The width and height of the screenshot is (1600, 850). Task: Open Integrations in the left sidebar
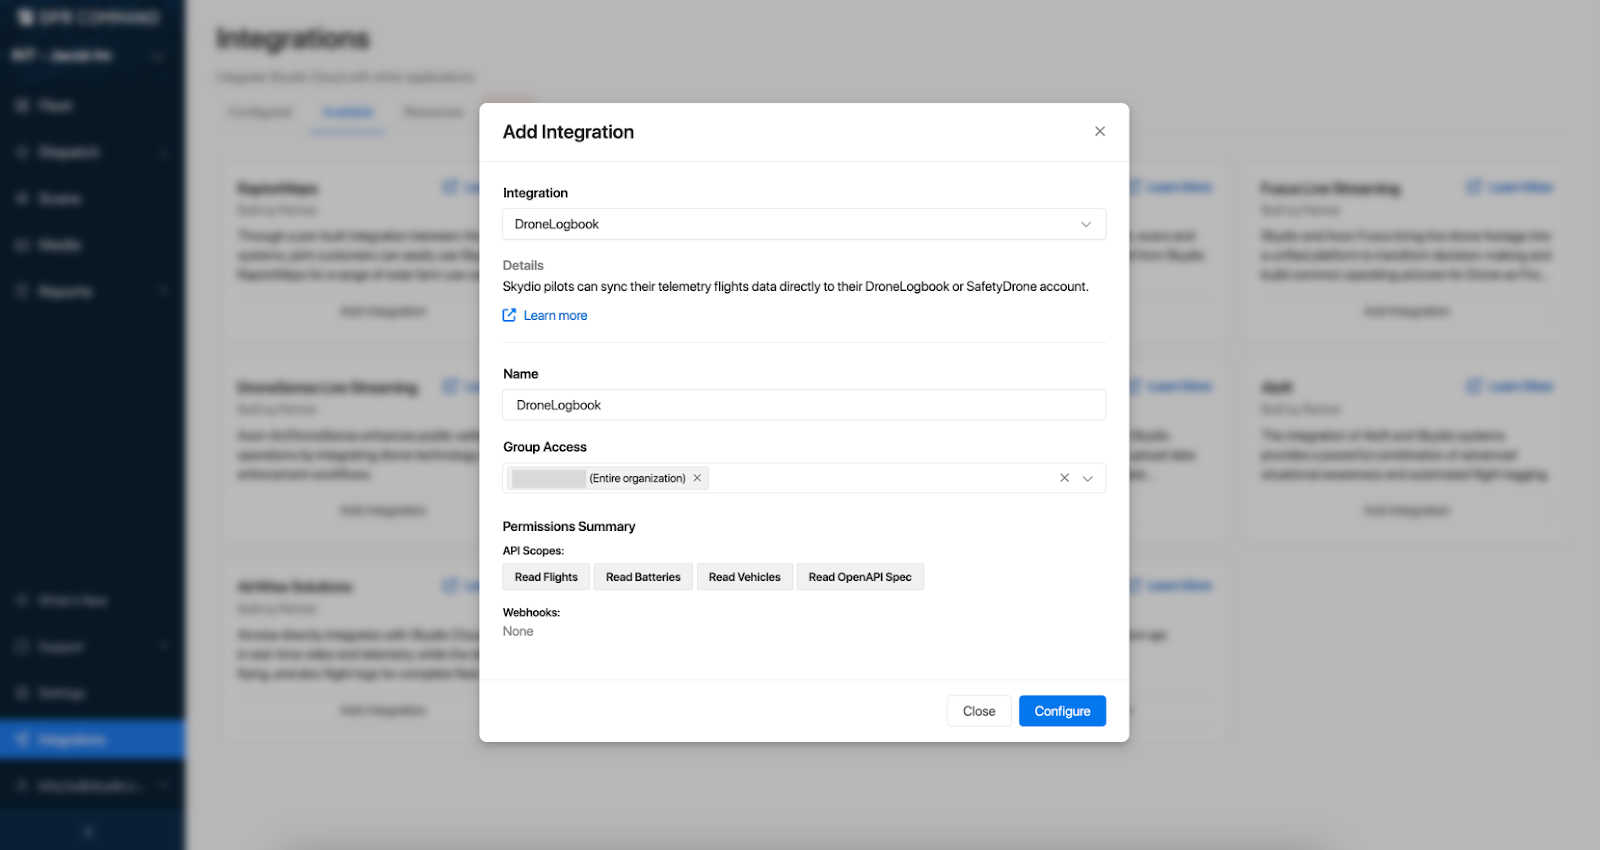tap(72, 740)
